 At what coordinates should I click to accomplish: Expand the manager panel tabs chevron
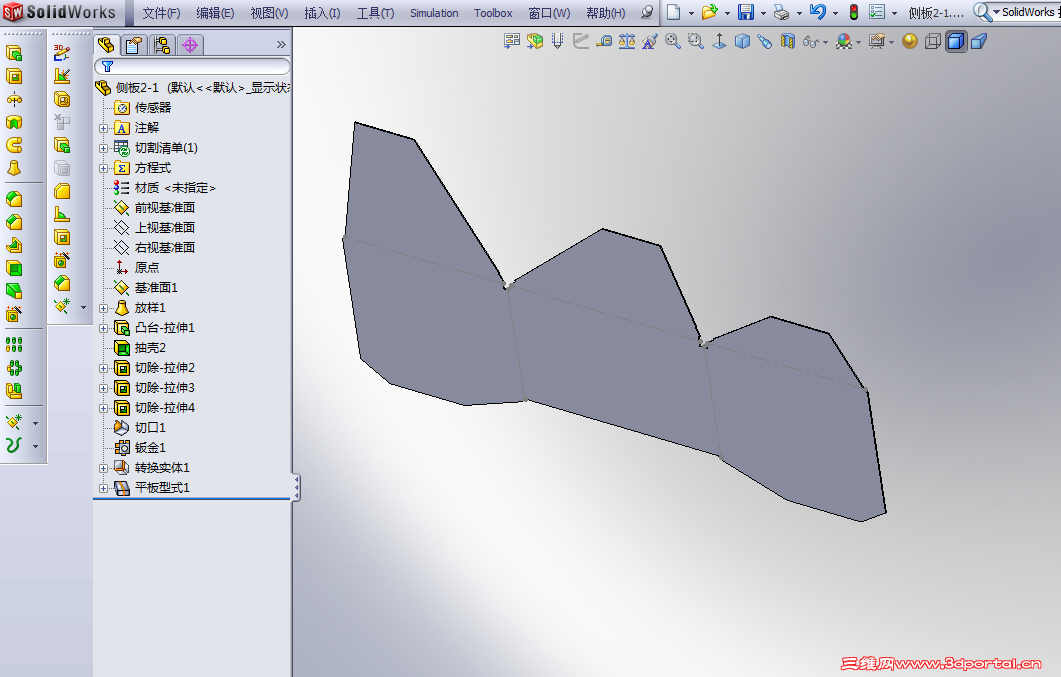coord(281,45)
